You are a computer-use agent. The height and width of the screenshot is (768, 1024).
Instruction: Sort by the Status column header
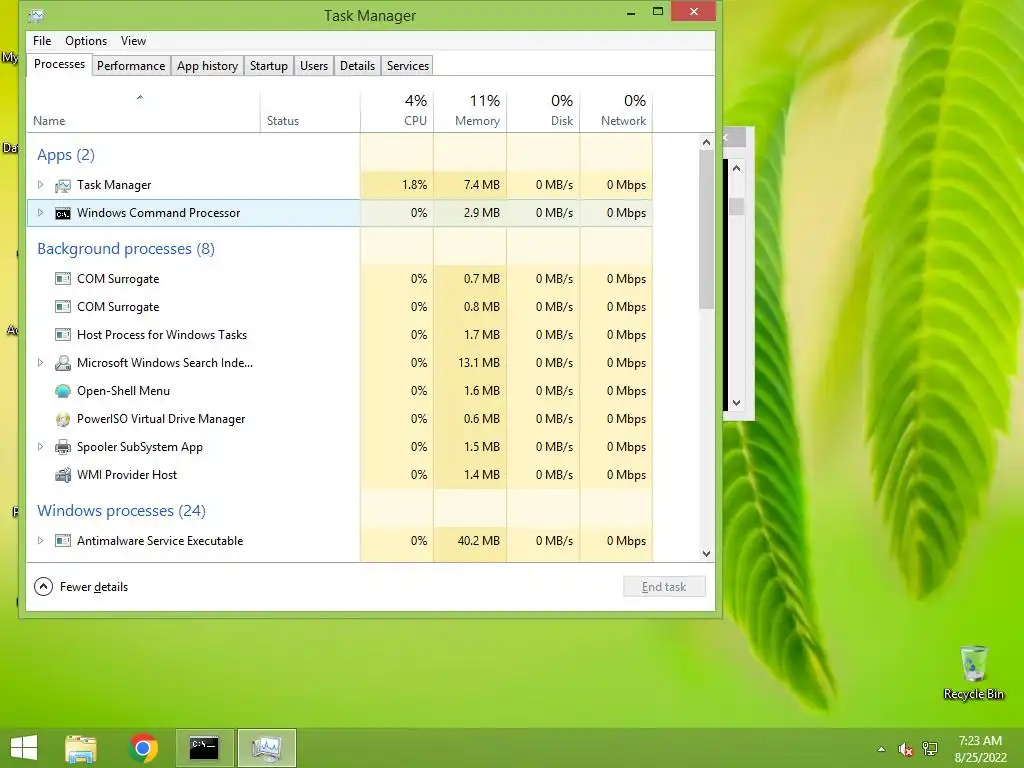point(310,111)
